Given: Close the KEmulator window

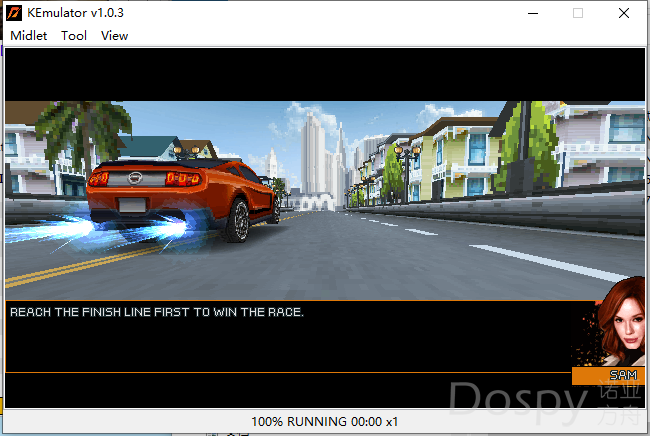Looking at the screenshot, I should click(623, 13).
